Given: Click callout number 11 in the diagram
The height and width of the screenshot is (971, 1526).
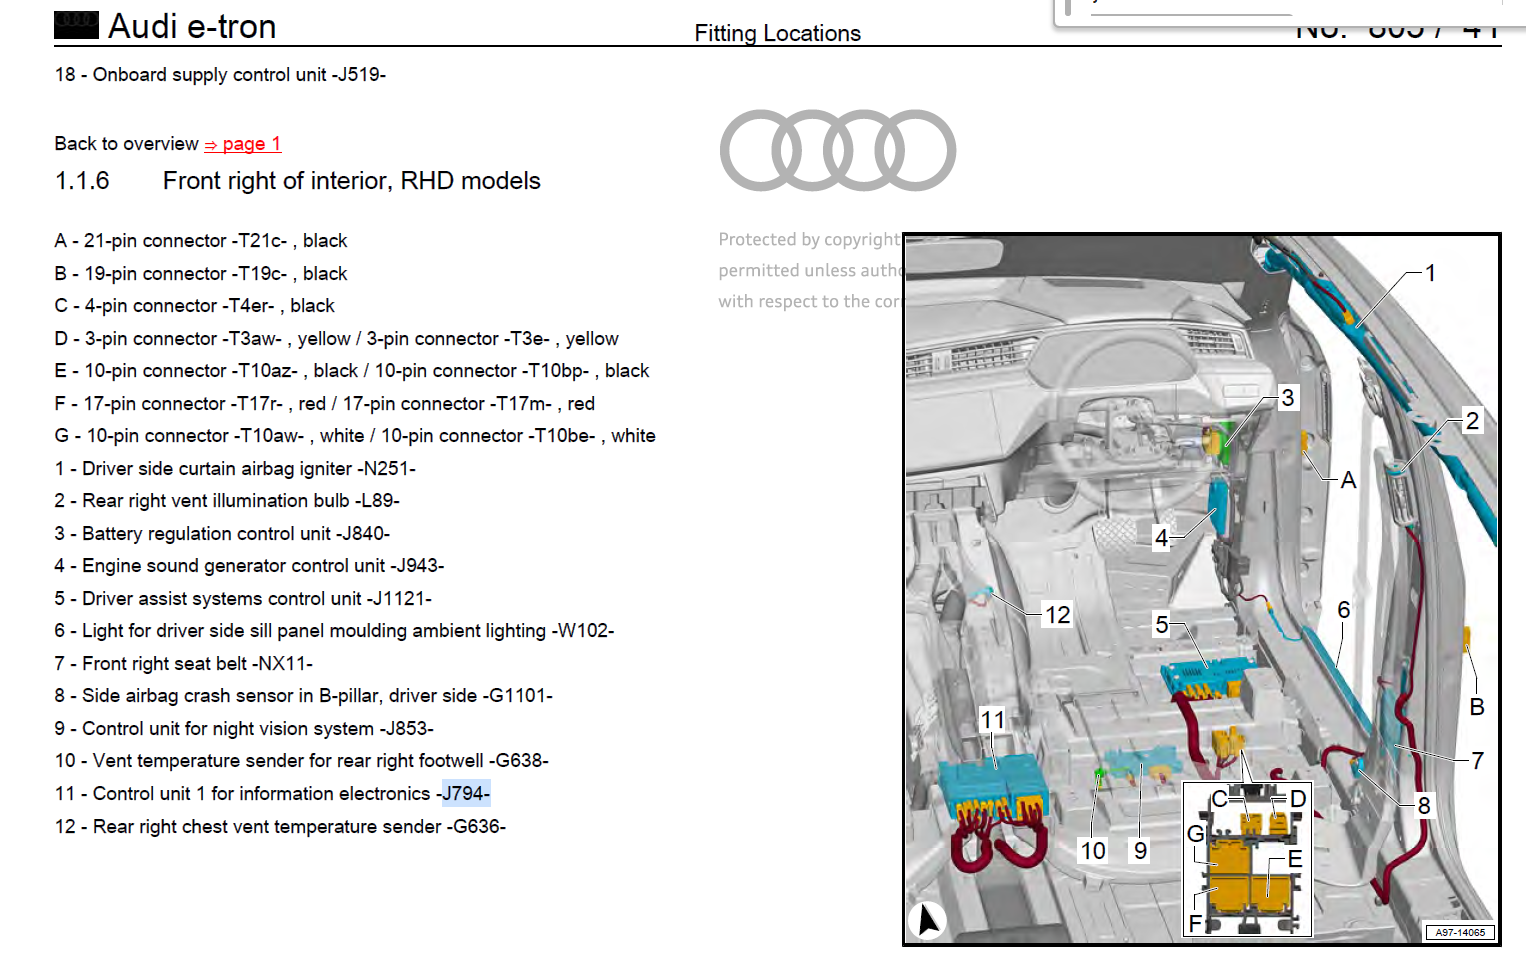Looking at the screenshot, I should point(992,720).
